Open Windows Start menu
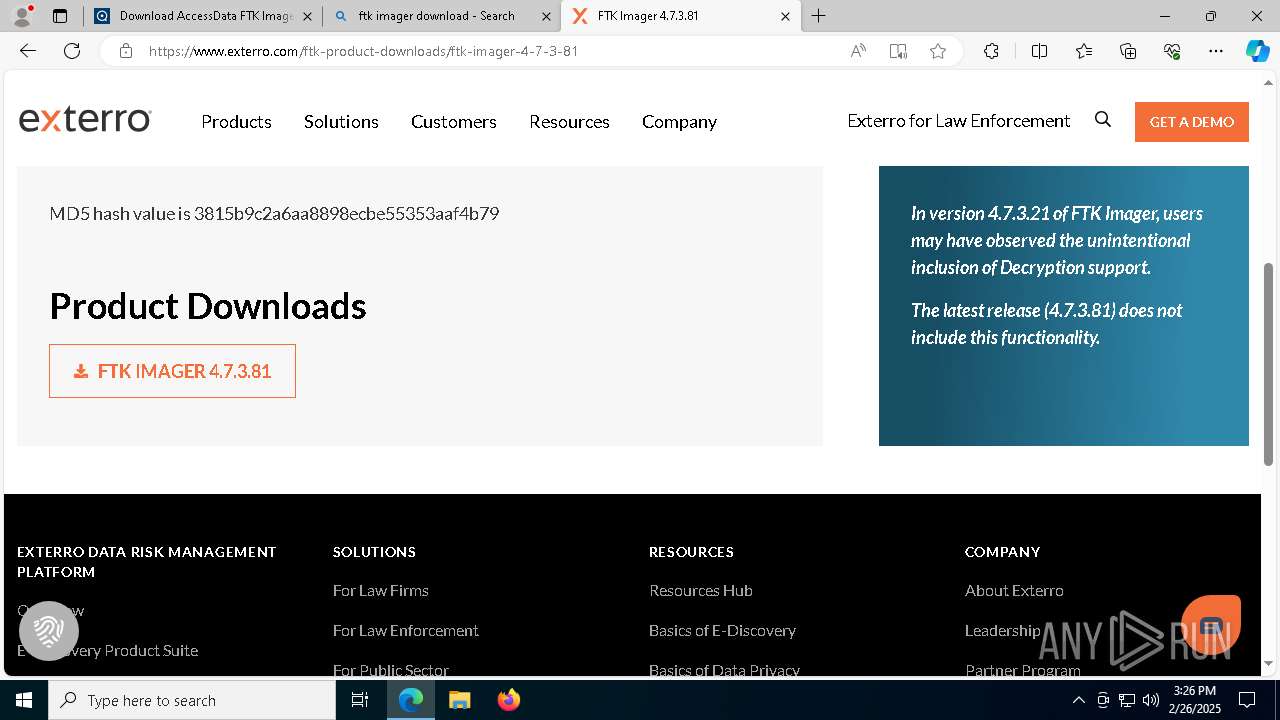 point(24,700)
